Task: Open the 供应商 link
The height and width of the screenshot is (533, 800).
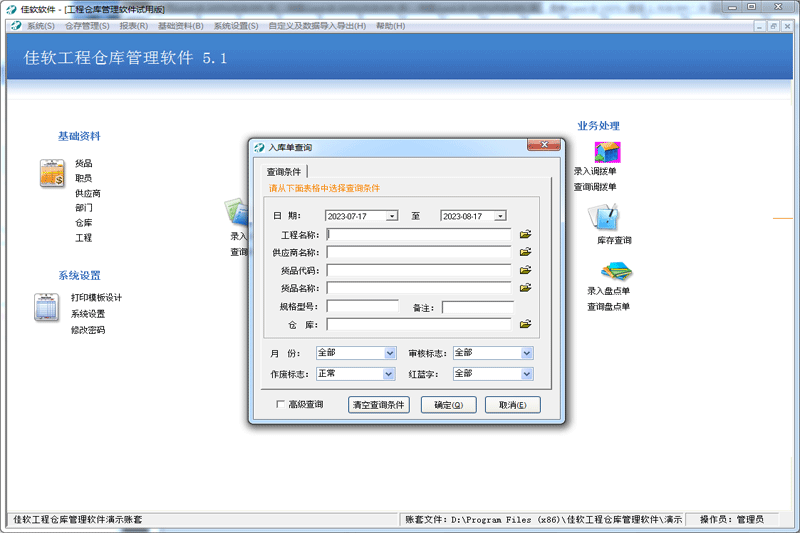Action: click(x=88, y=193)
